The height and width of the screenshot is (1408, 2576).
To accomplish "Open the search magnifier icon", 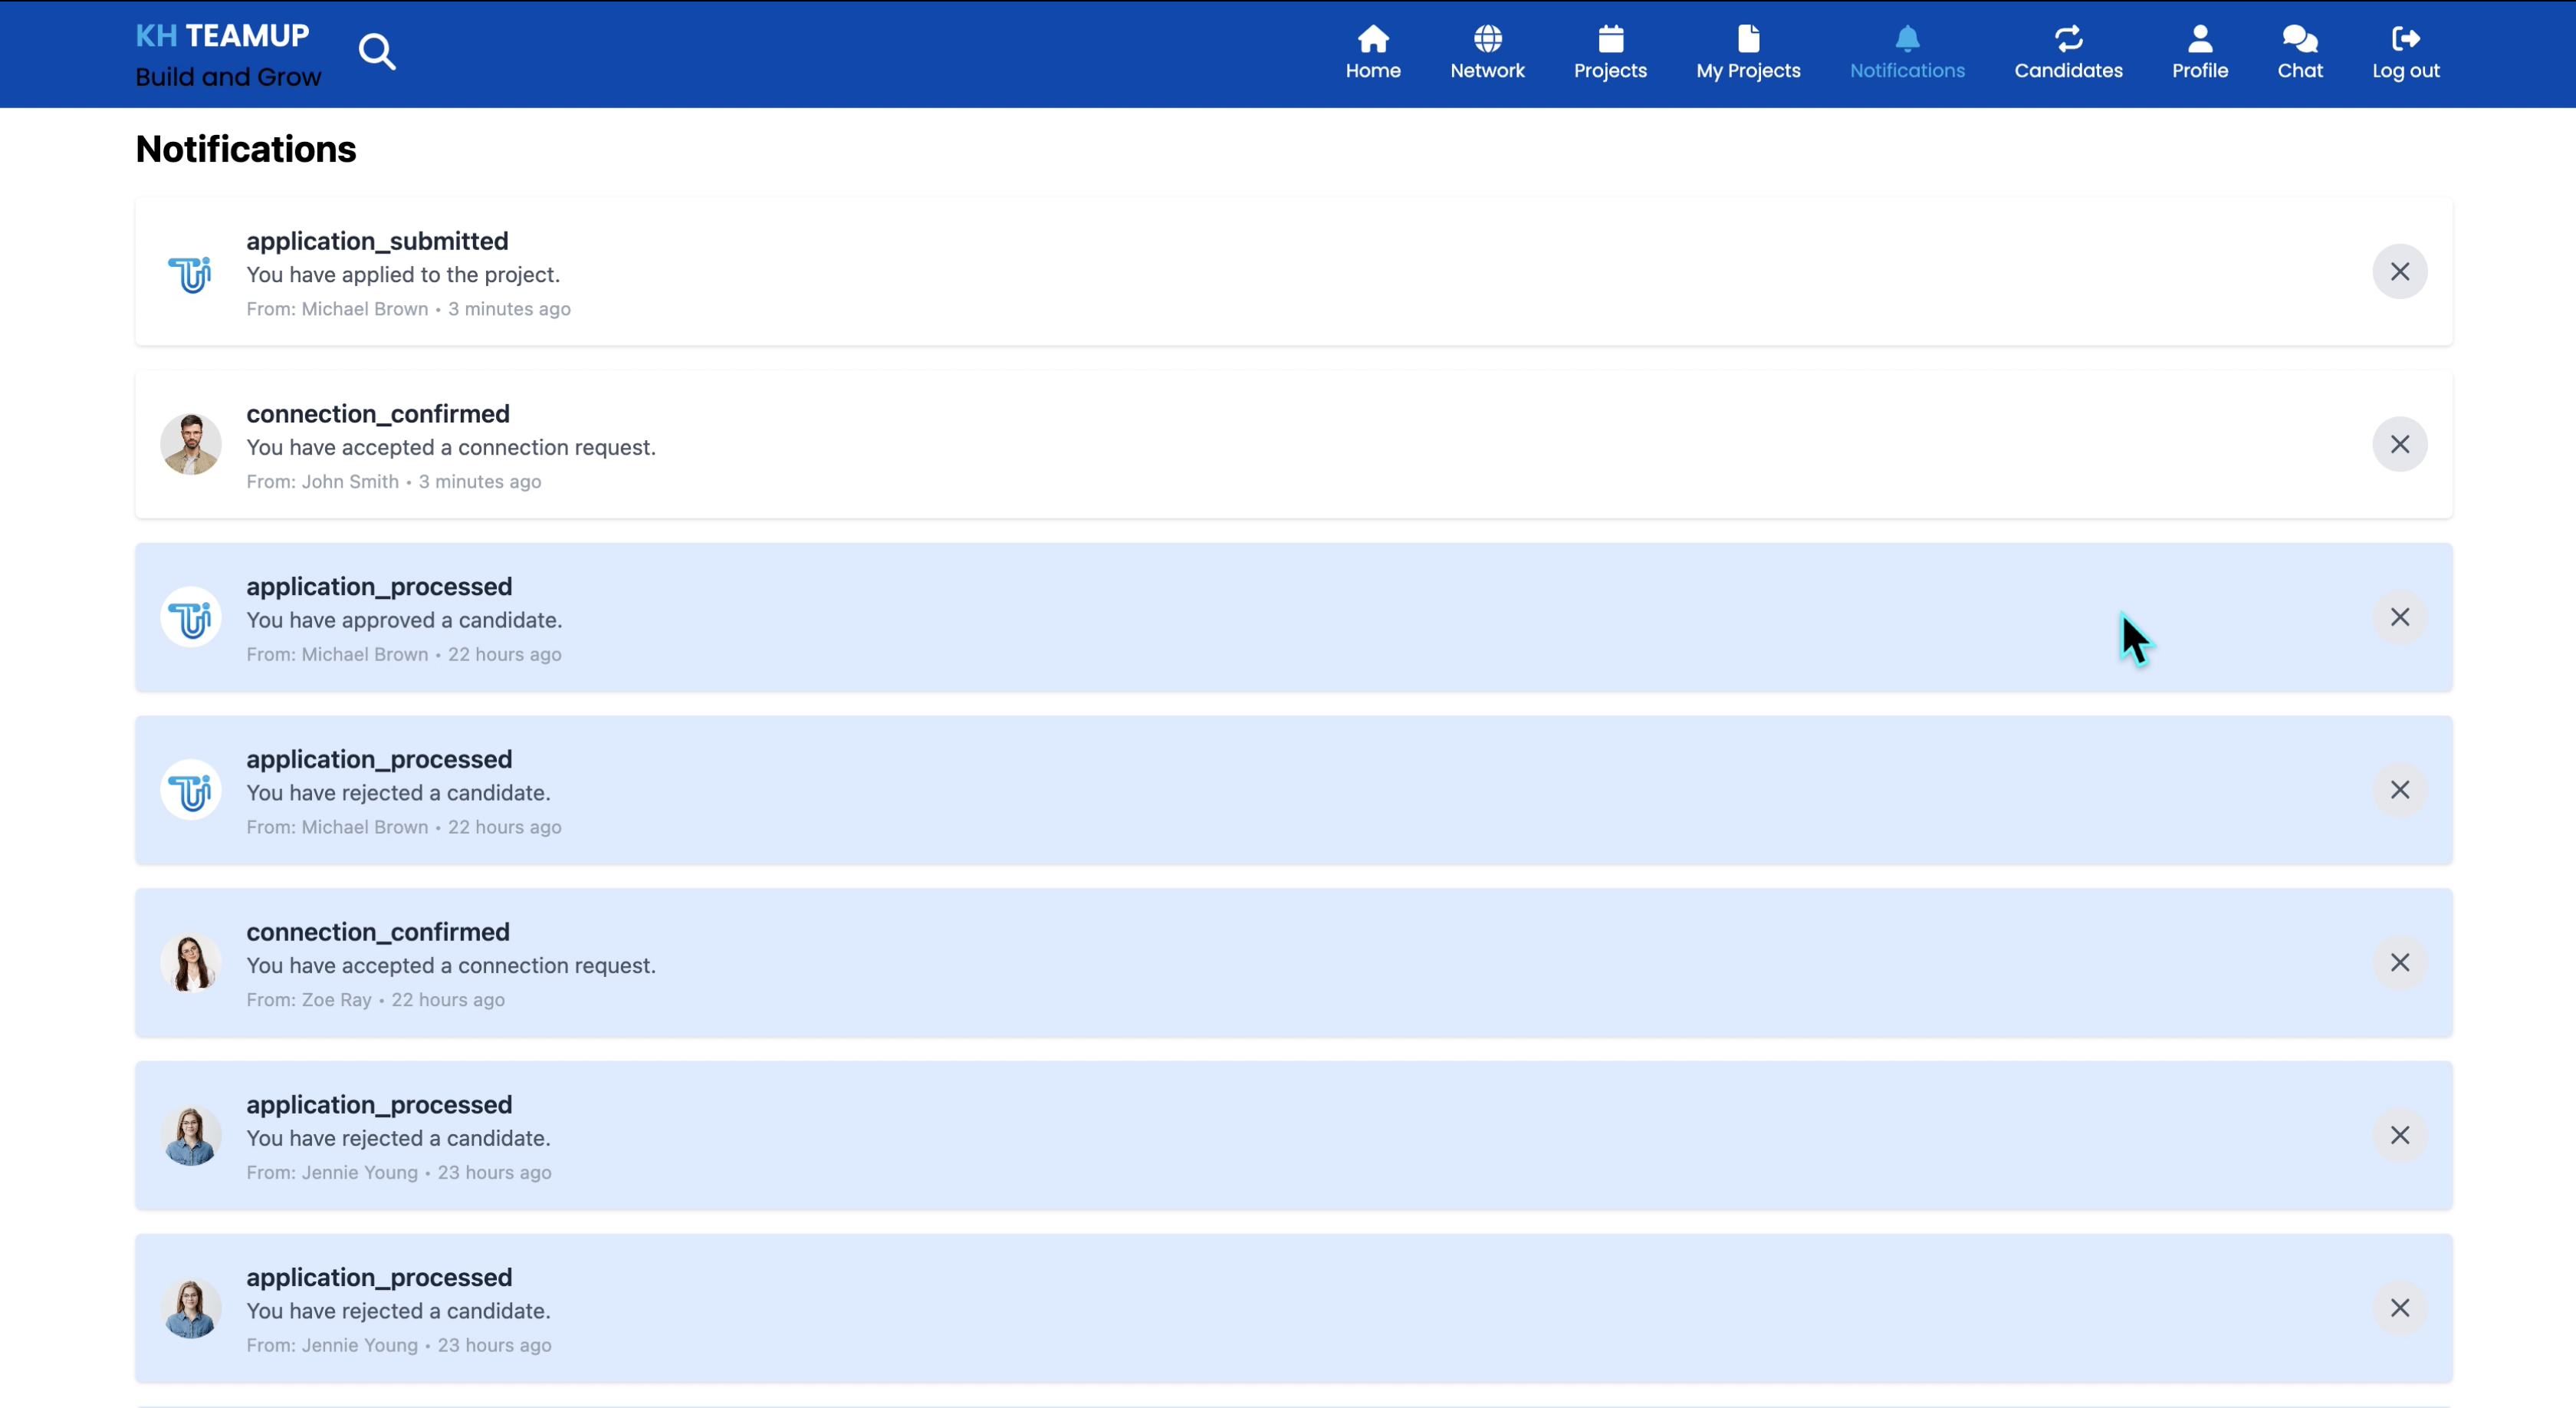I will click(x=377, y=51).
